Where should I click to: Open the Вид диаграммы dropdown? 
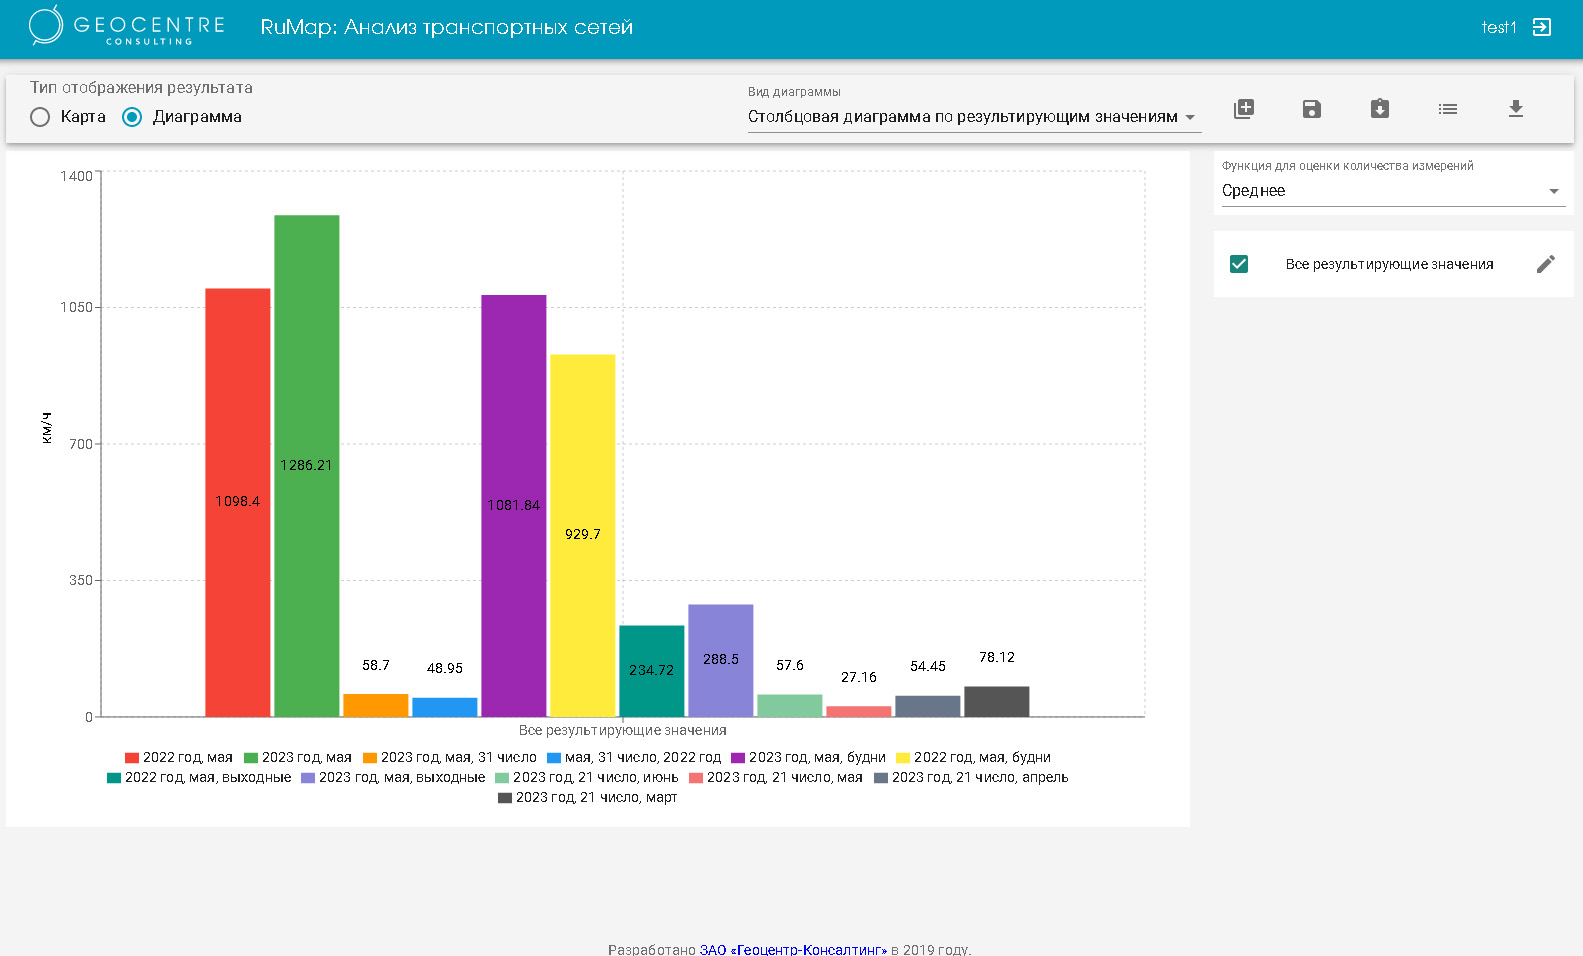(x=974, y=117)
